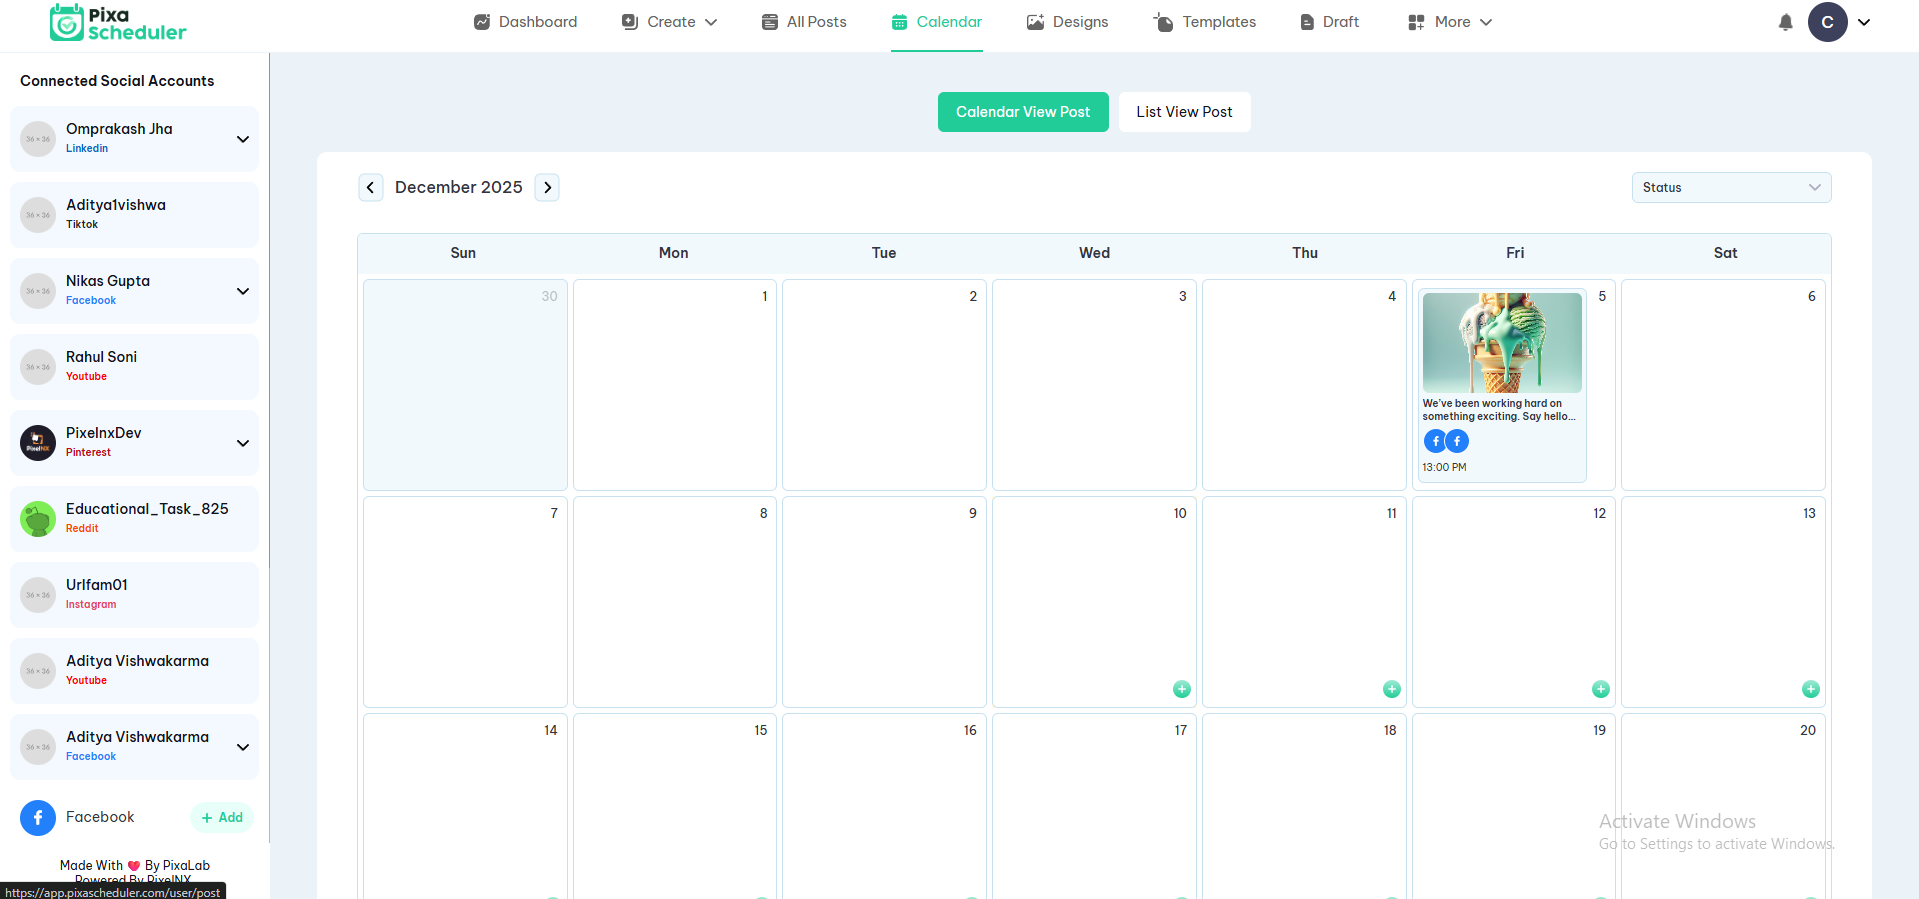
Task: Open the All Posts page
Action: [x=804, y=22]
